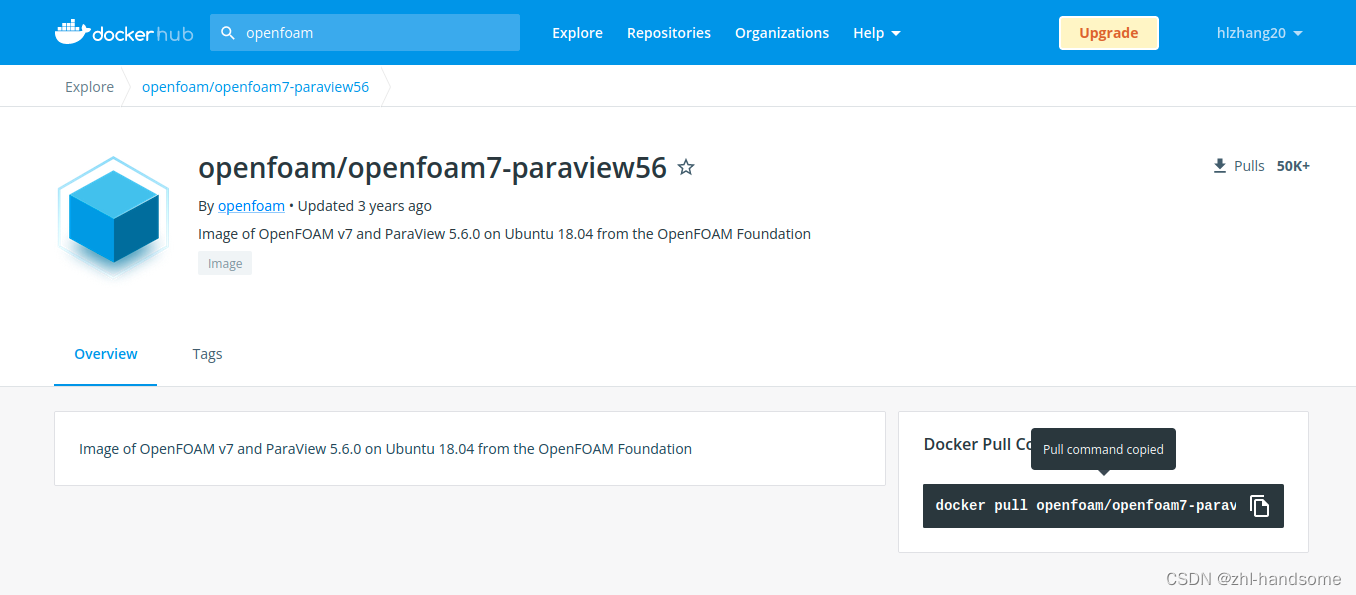Click the Image label badge
Viewport: 1356px width, 595px height.
tap(224, 262)
